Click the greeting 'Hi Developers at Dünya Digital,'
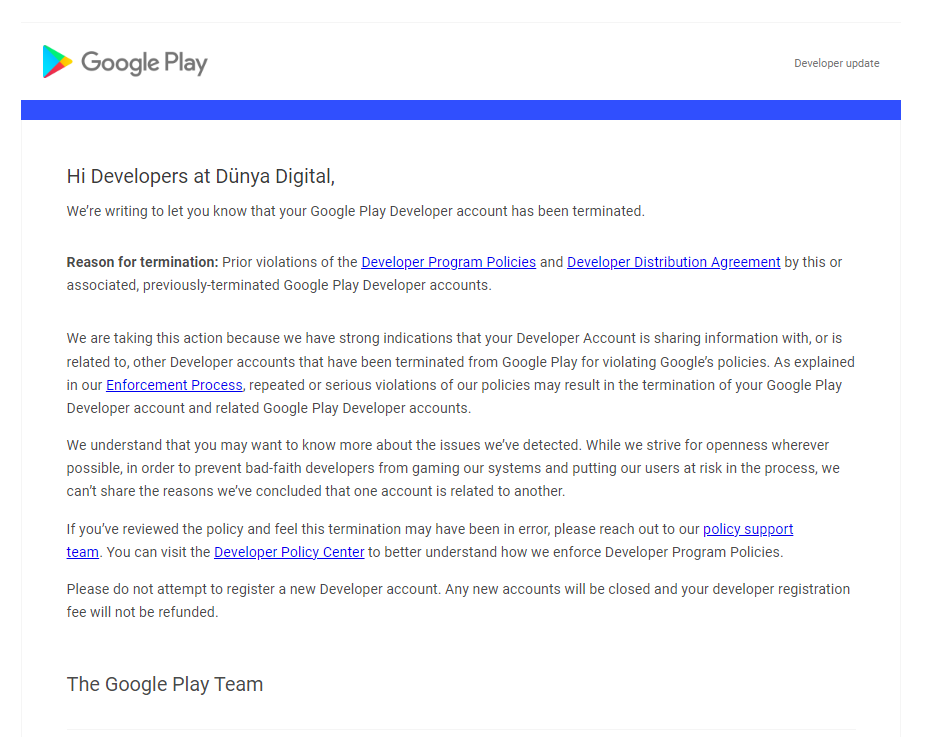 pyautogui.click(x=201, y=176)
